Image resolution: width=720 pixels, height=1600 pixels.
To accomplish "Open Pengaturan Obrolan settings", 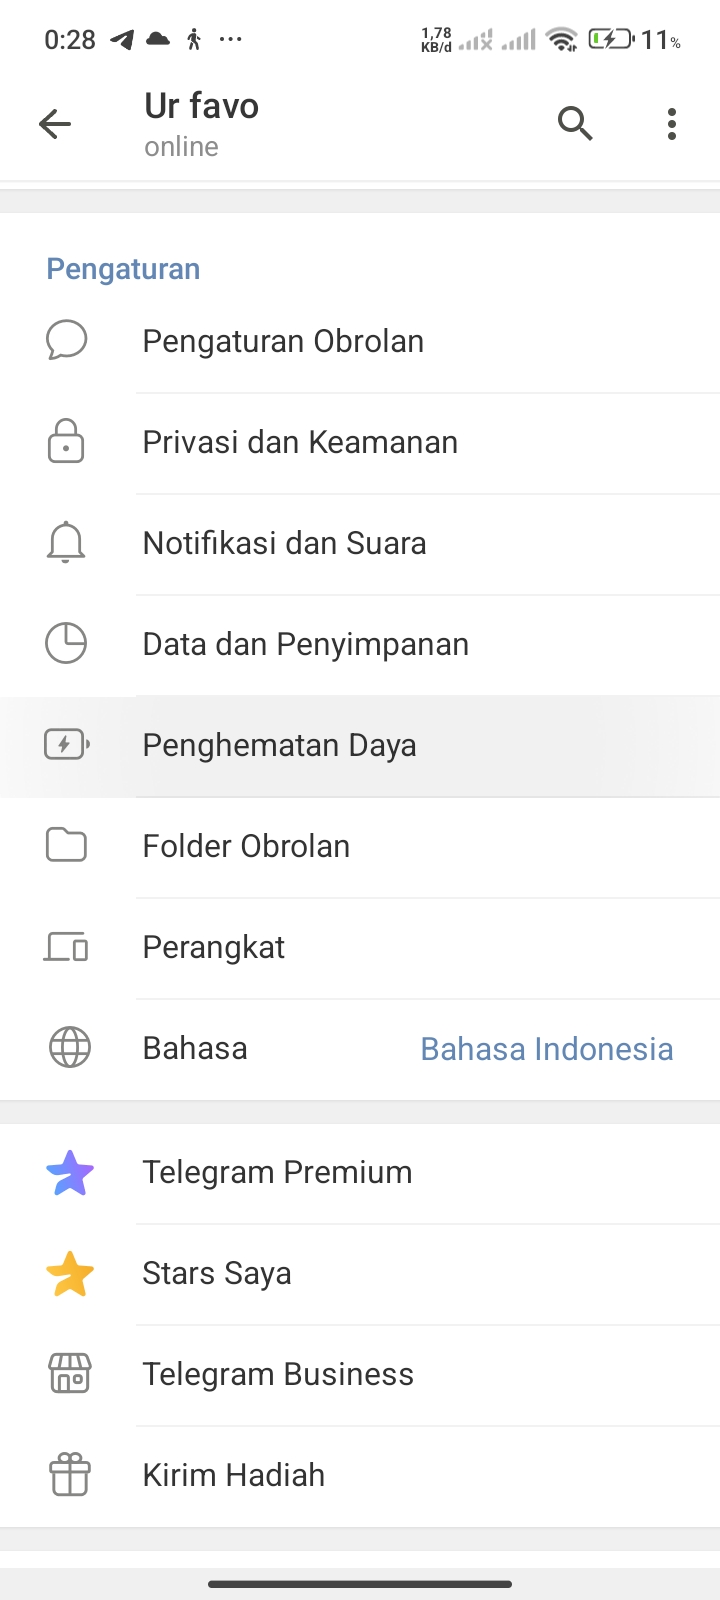I will (x=283, y=341).
